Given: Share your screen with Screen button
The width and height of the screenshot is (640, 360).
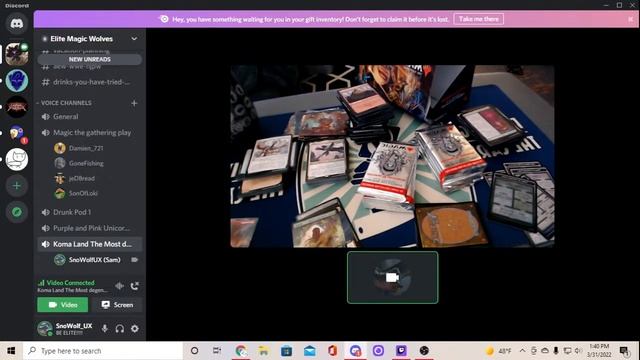Looking at the screenshot, I should [117, 305].
